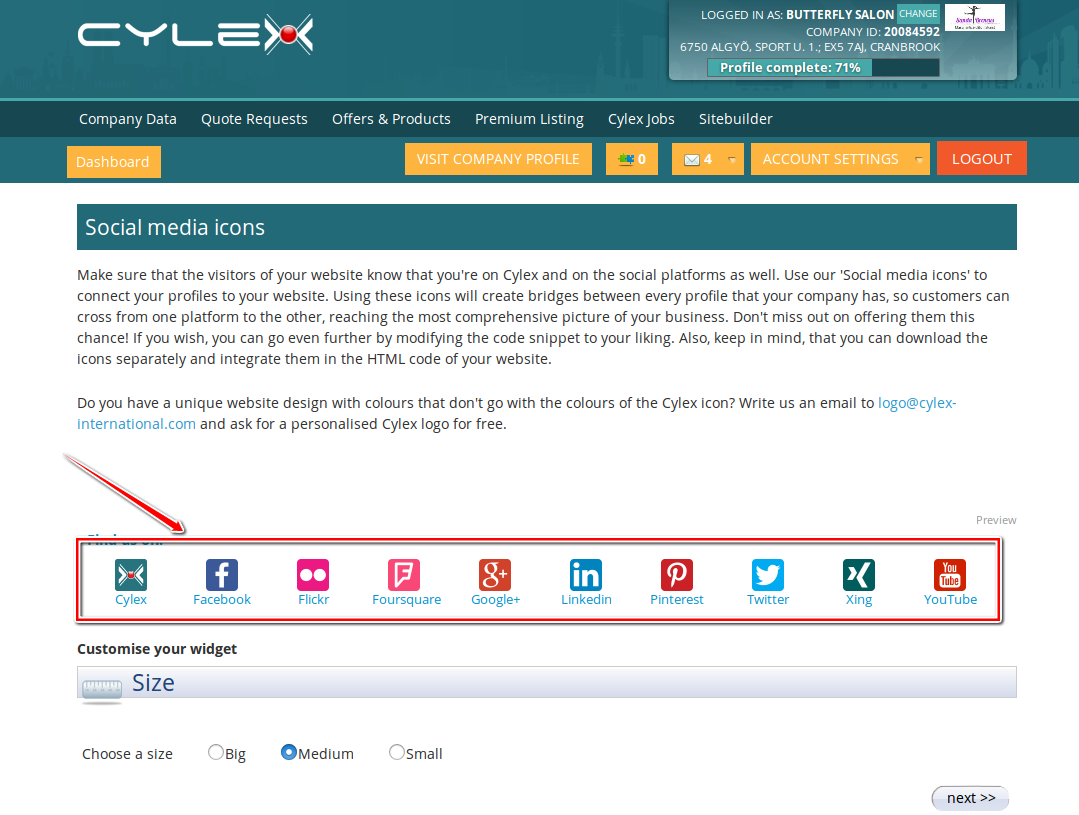Select the Medium size radio button

tap(289, 752)
